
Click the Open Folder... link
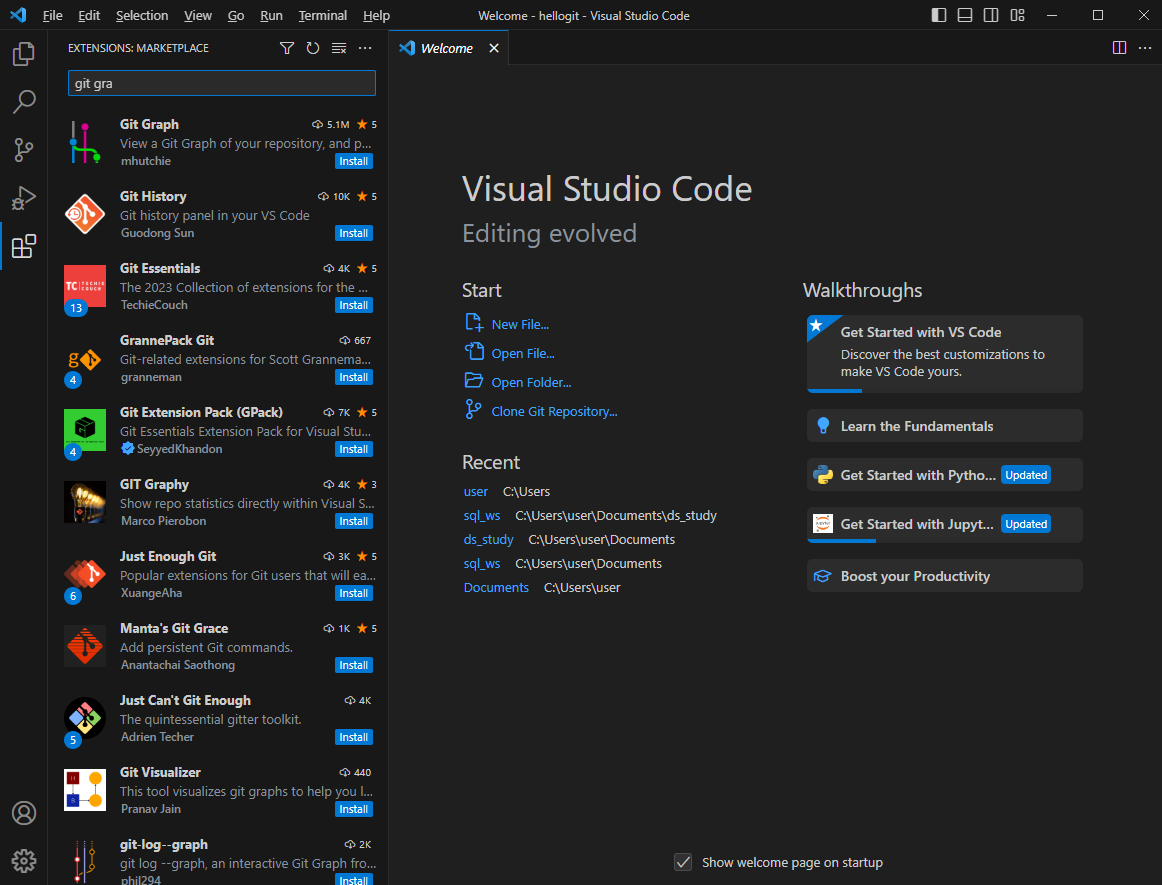pos(531,382)
